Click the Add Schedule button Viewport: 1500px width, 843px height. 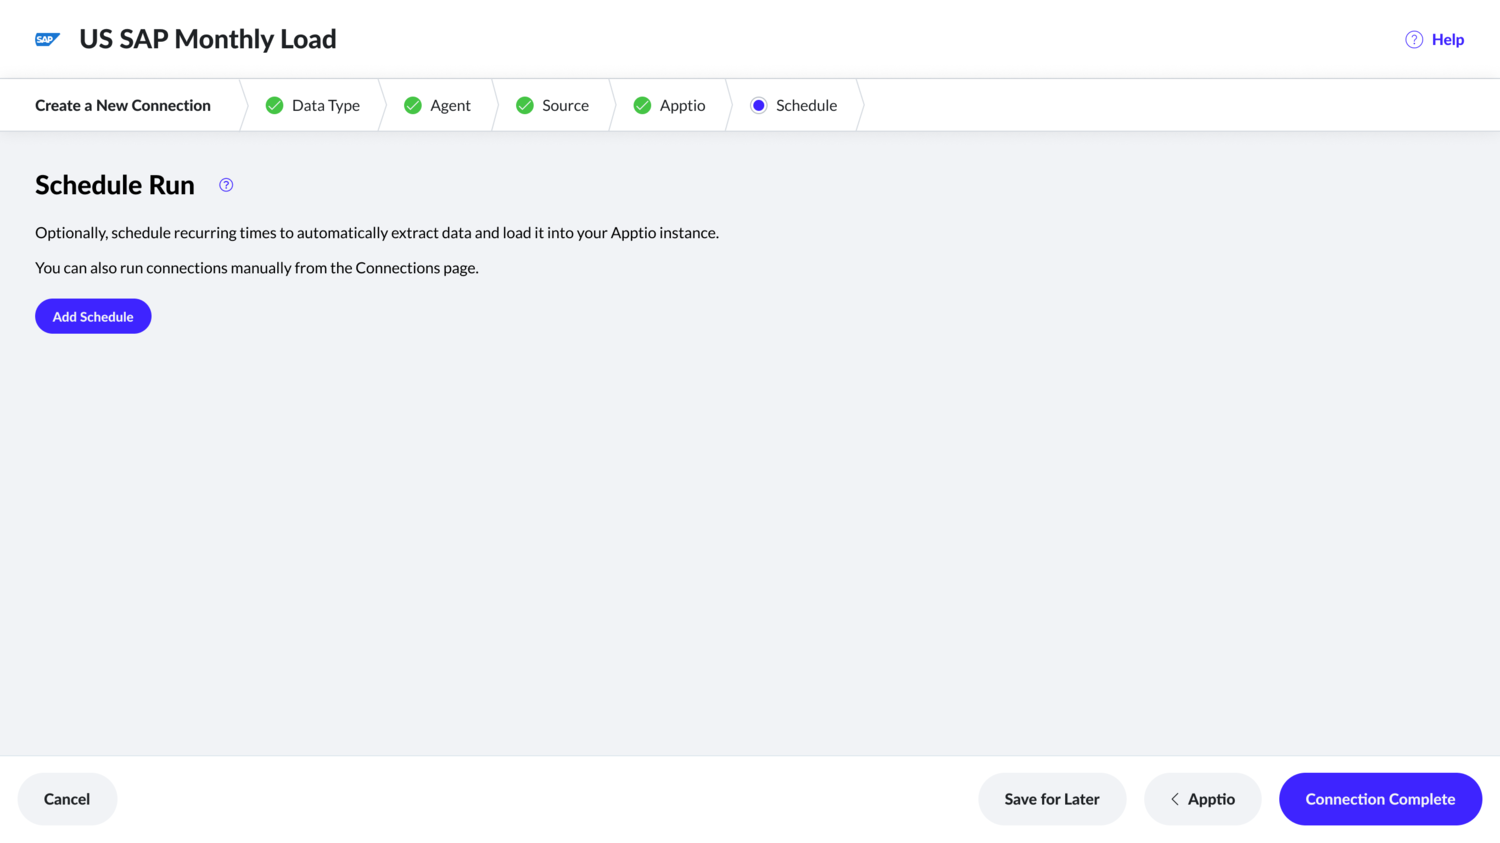(93, 316)
